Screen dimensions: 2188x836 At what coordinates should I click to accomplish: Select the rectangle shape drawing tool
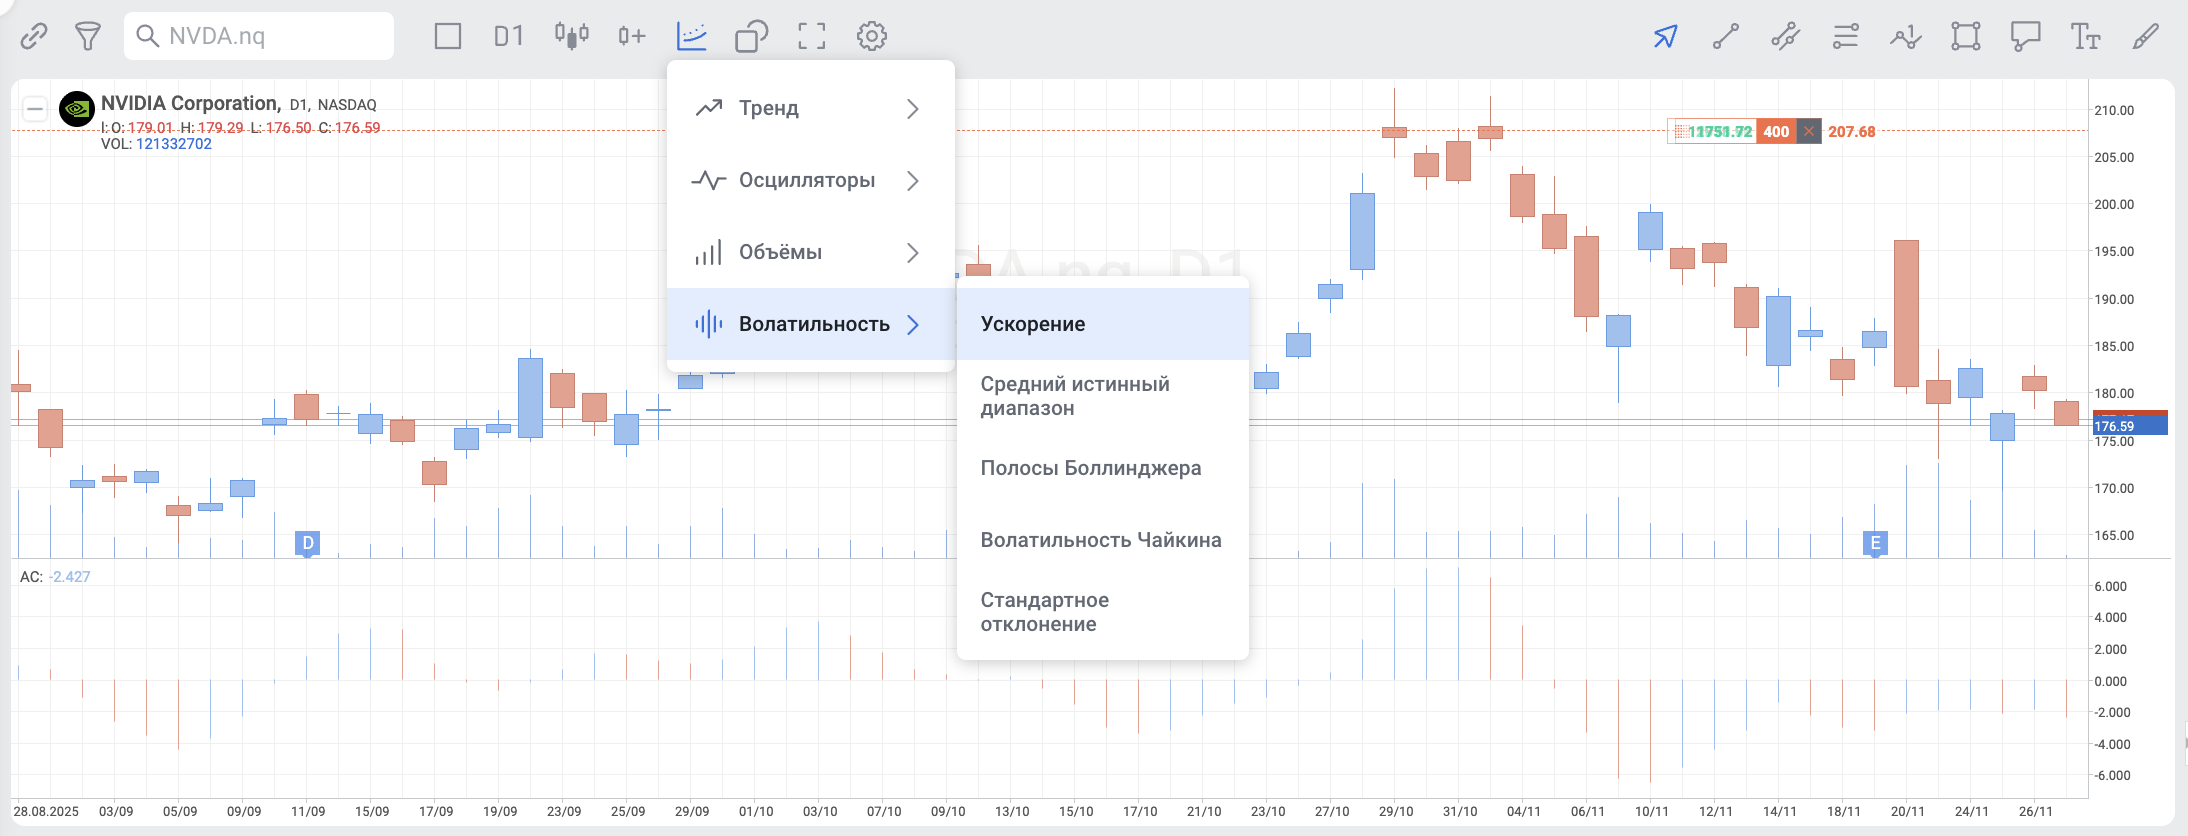pyautogui.click(x=1966, y=37)
